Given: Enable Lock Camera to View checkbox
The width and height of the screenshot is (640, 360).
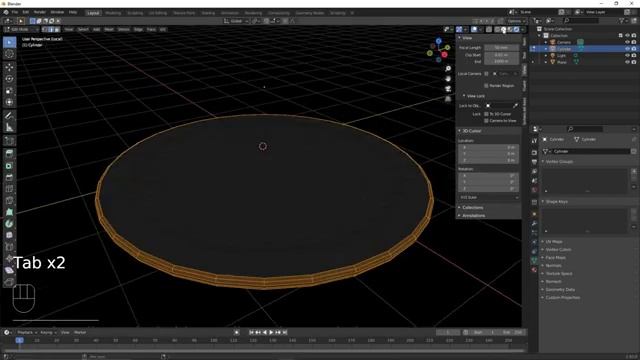Looking at the screenshot, I should [486, 121].
